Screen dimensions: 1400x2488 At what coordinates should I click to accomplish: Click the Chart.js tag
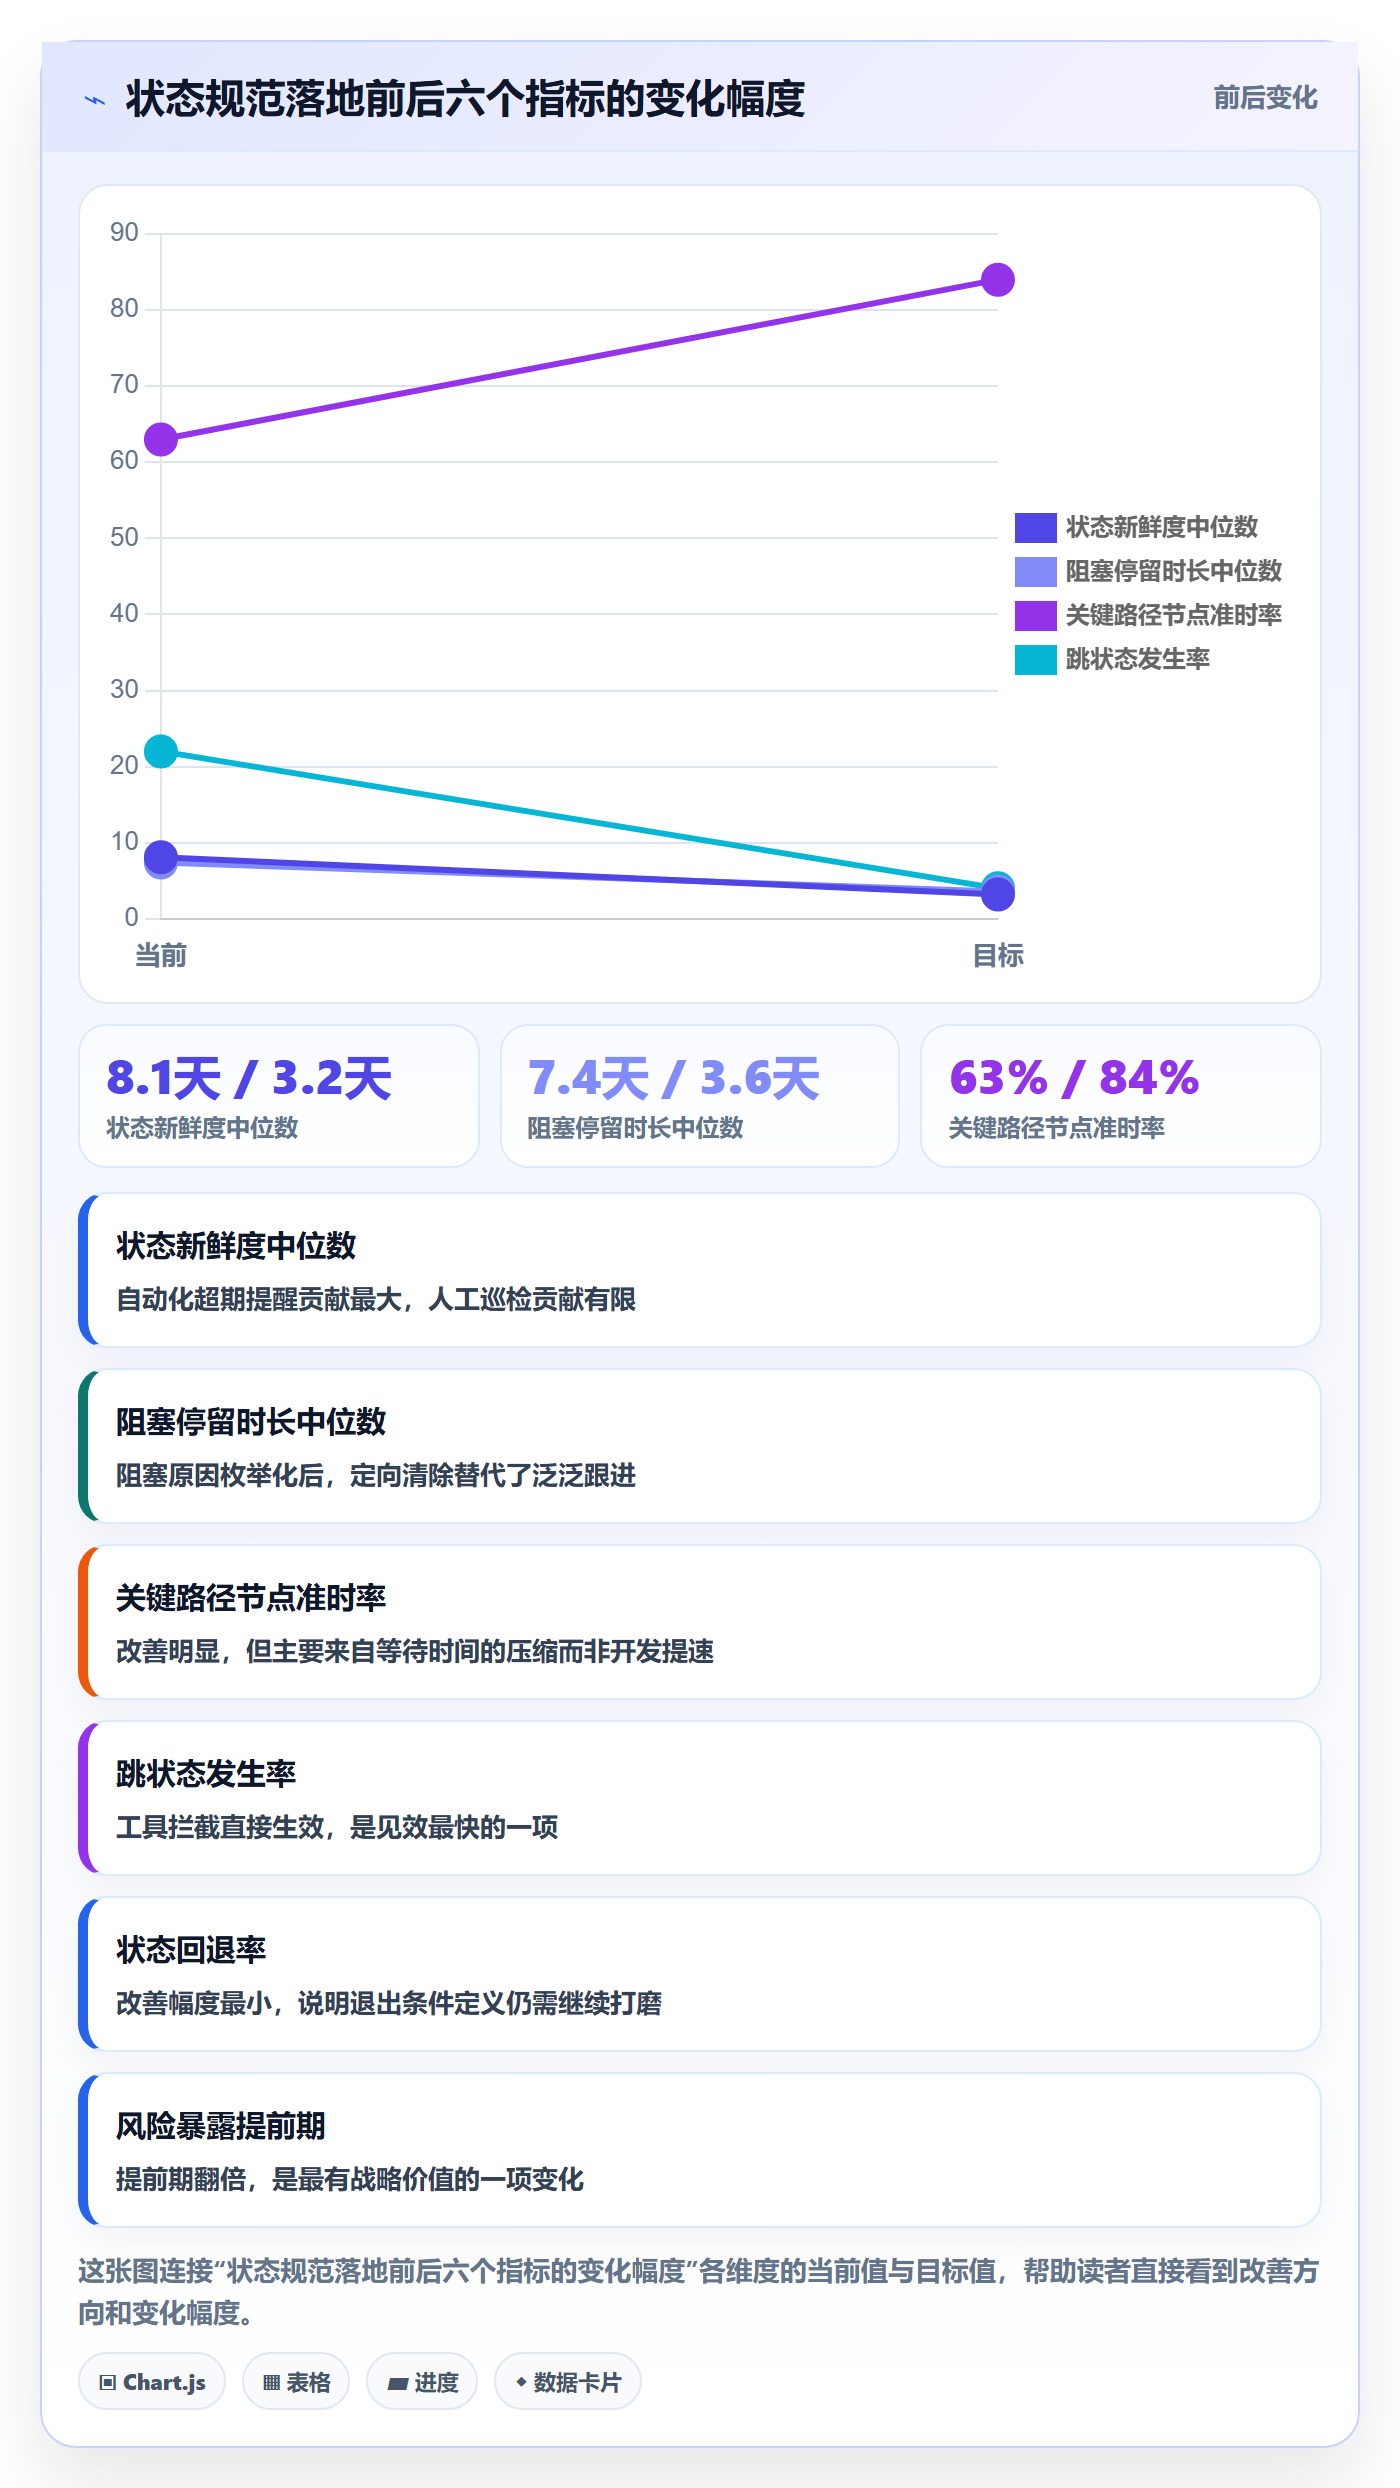click(x=152, y=2382)
